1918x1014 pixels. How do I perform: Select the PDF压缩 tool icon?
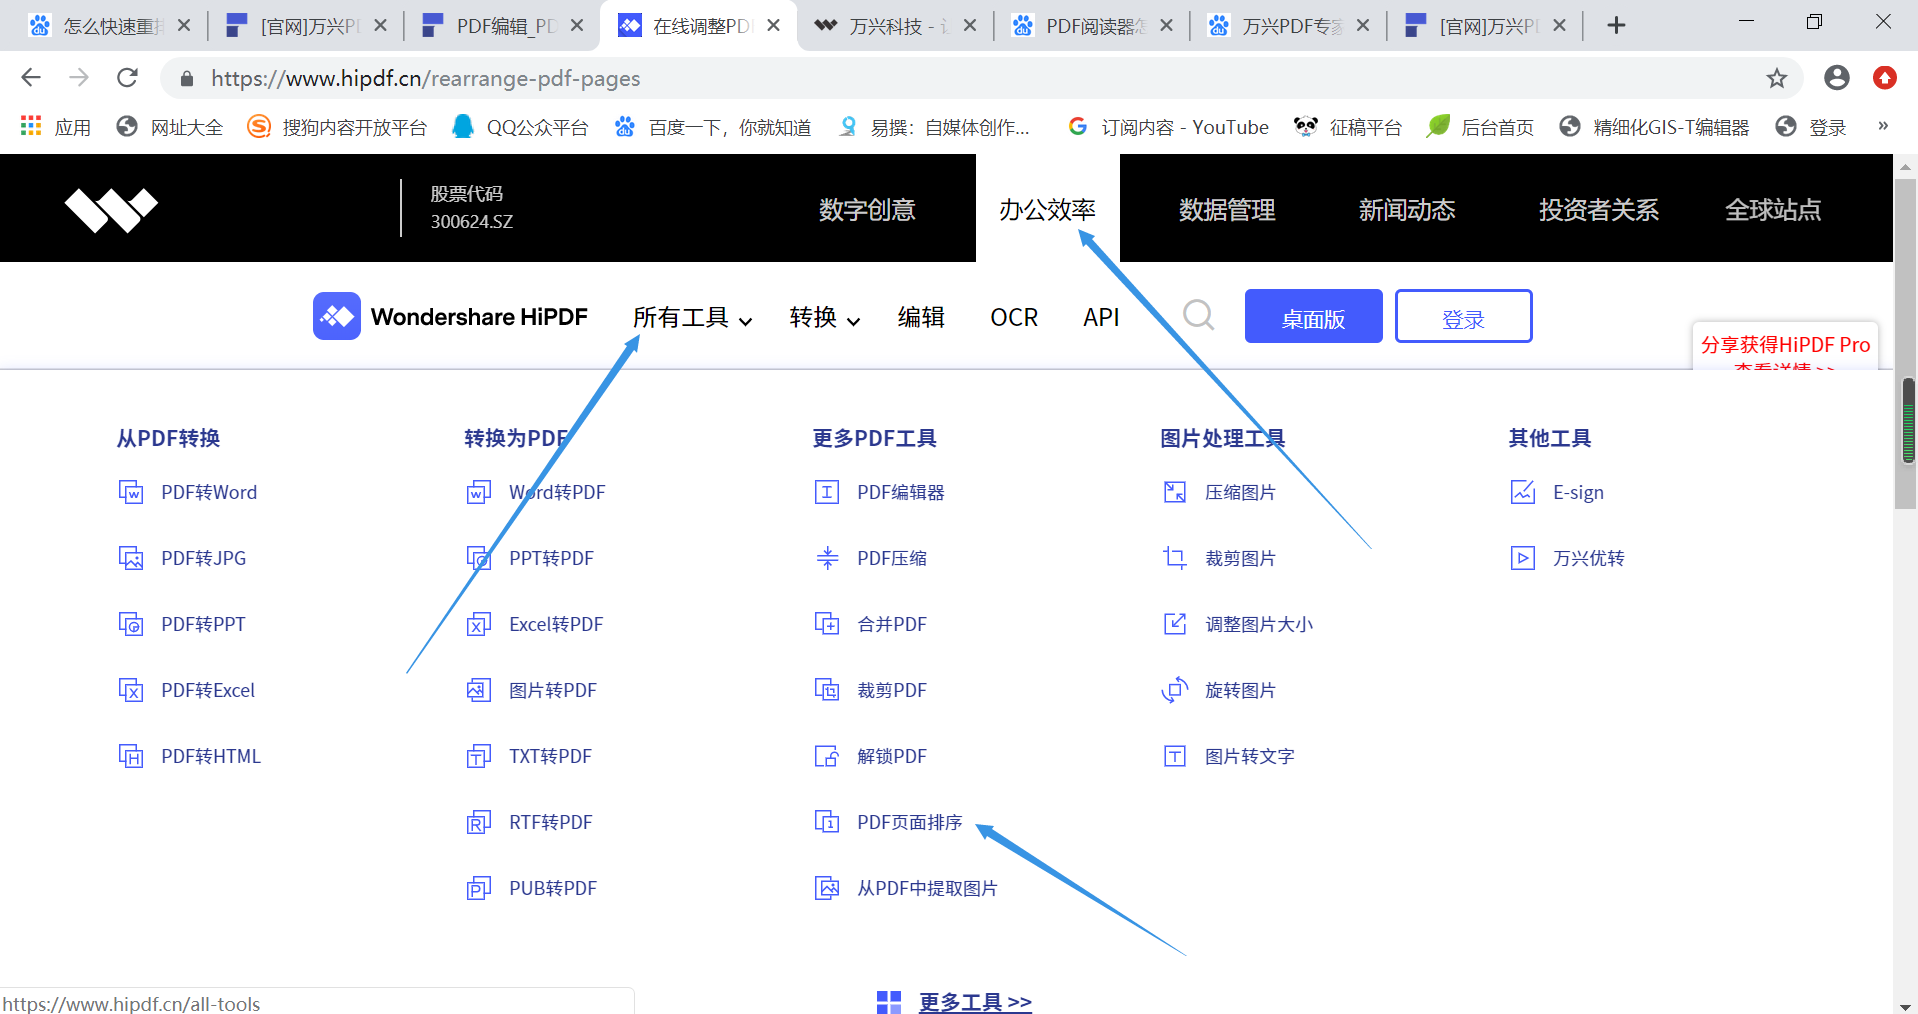[x=827, y=558]
